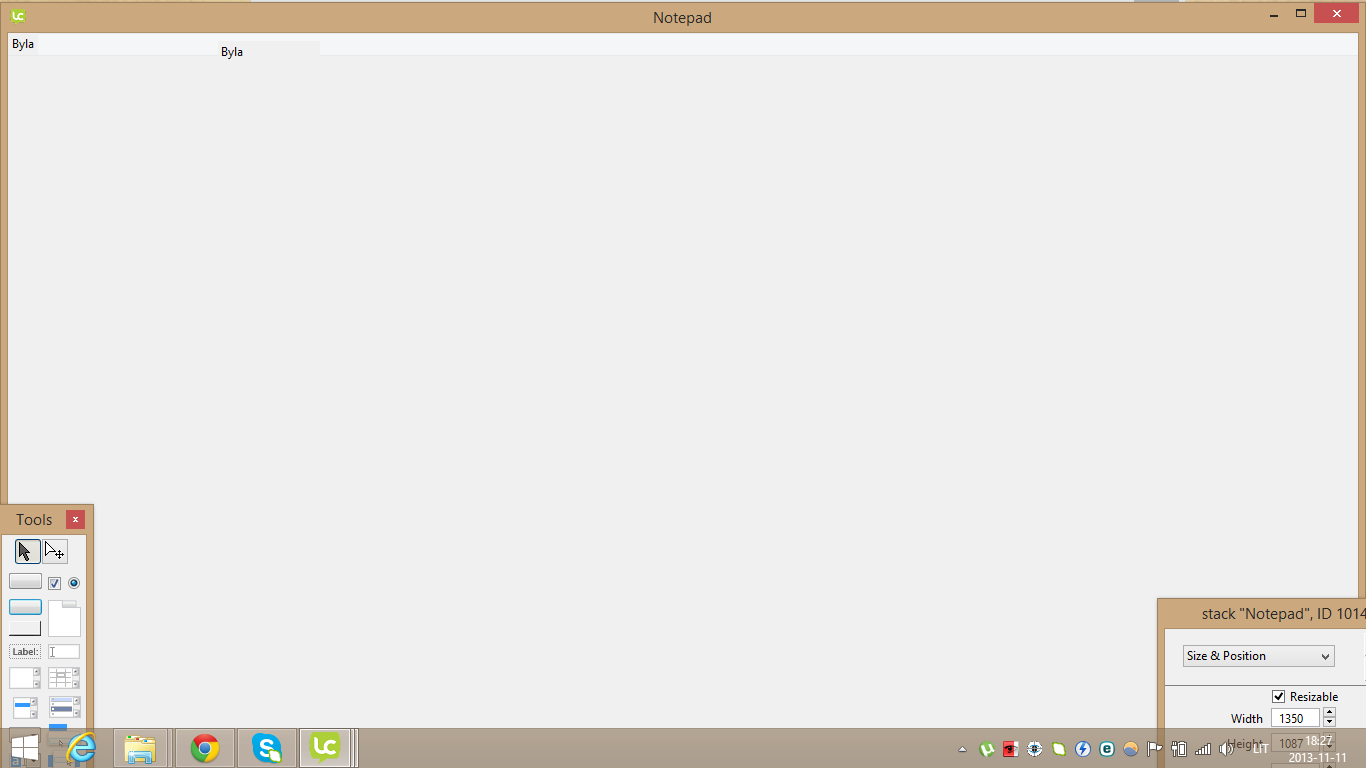
Task: Open the Size & Position dropdown in inspector
Action: (x=1259, y=656)
